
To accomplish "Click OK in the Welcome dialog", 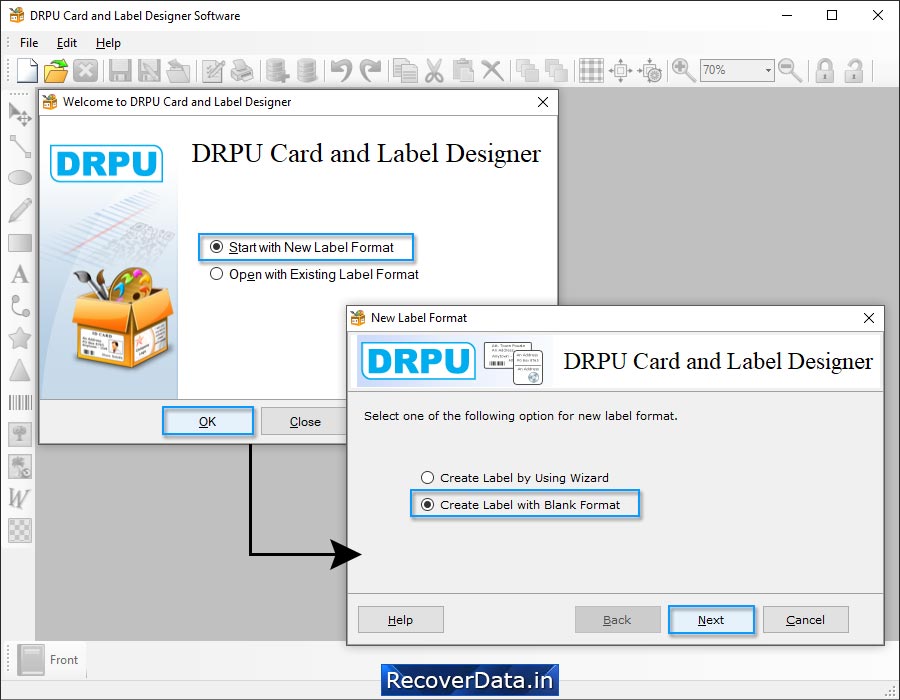I will pyautogui.click(x=208, y=422).
